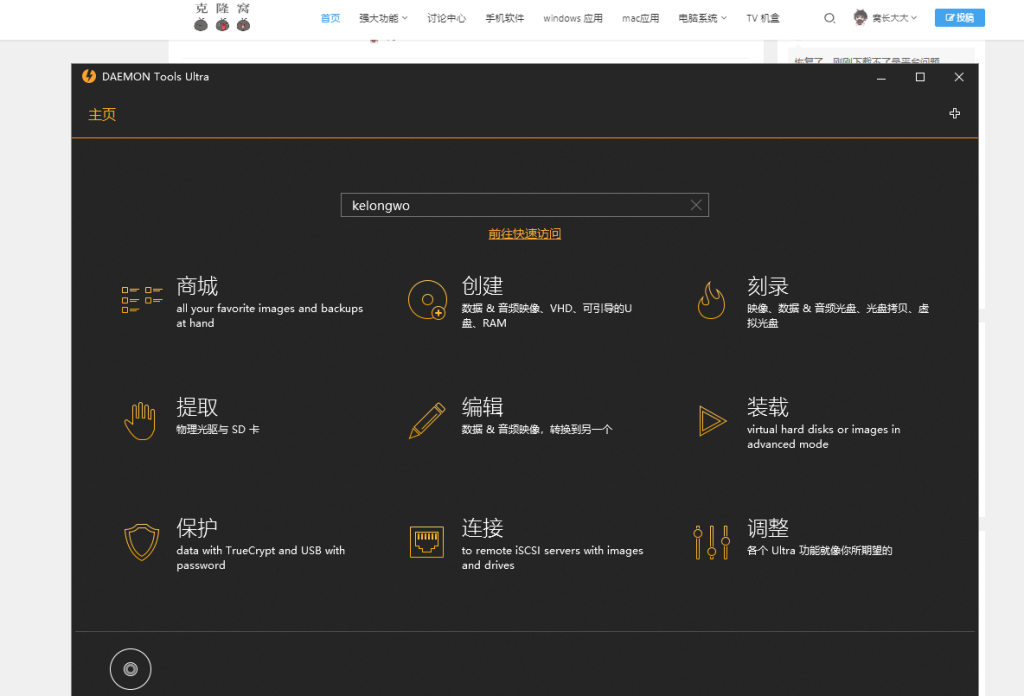Open the 调整 sliders icon
Image resolution: width=1024 pixels, height=696 pixels.
click(711, 542)
